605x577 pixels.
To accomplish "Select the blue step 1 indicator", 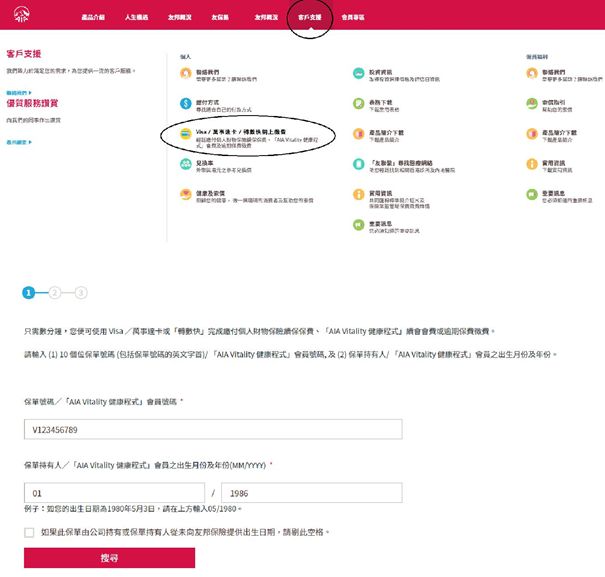I will [28, 293].
